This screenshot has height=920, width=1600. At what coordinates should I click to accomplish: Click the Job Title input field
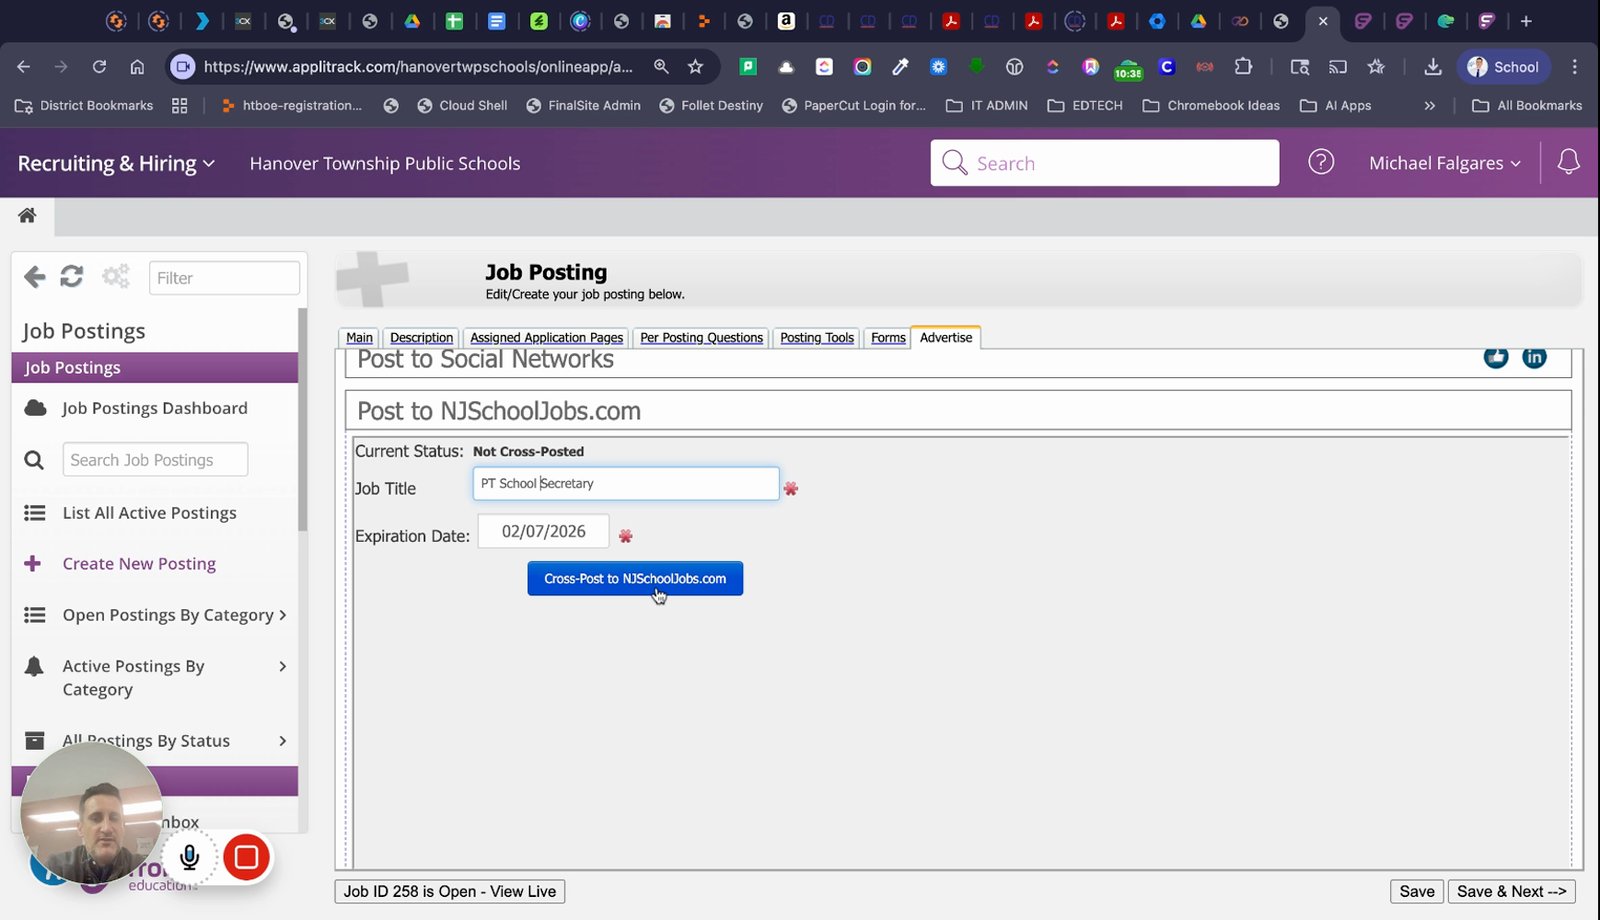pyautogui.click(x=626, y=483)
